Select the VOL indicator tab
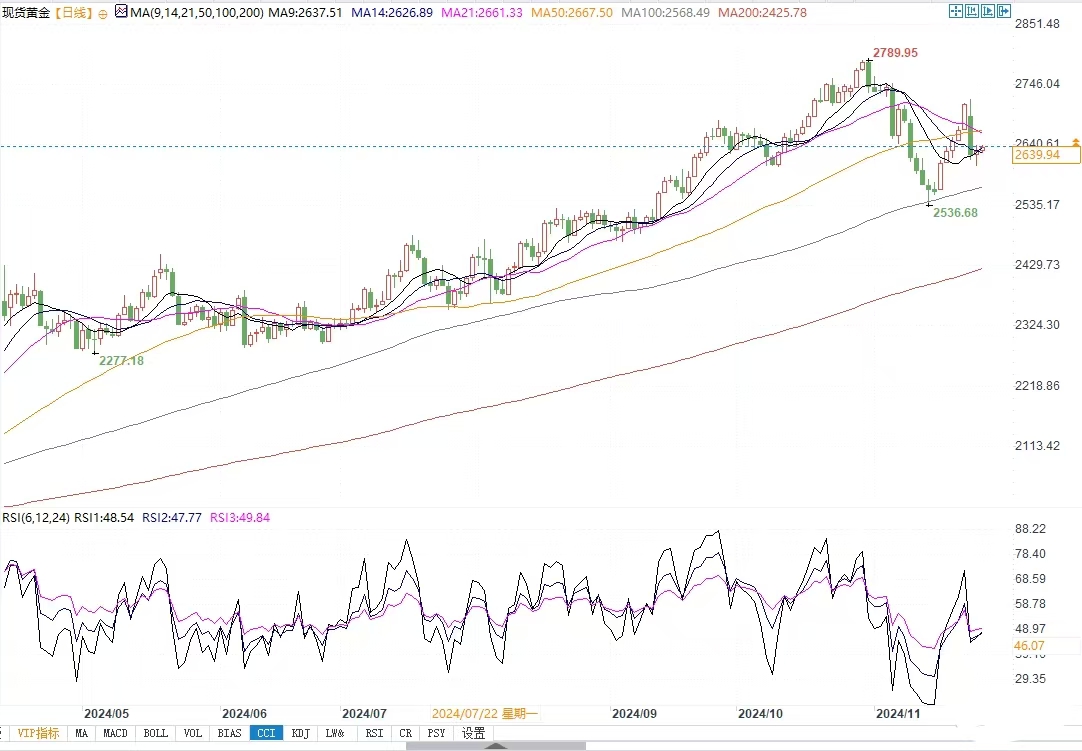Viewport: 1082px width, 751px height. (193, 733)
